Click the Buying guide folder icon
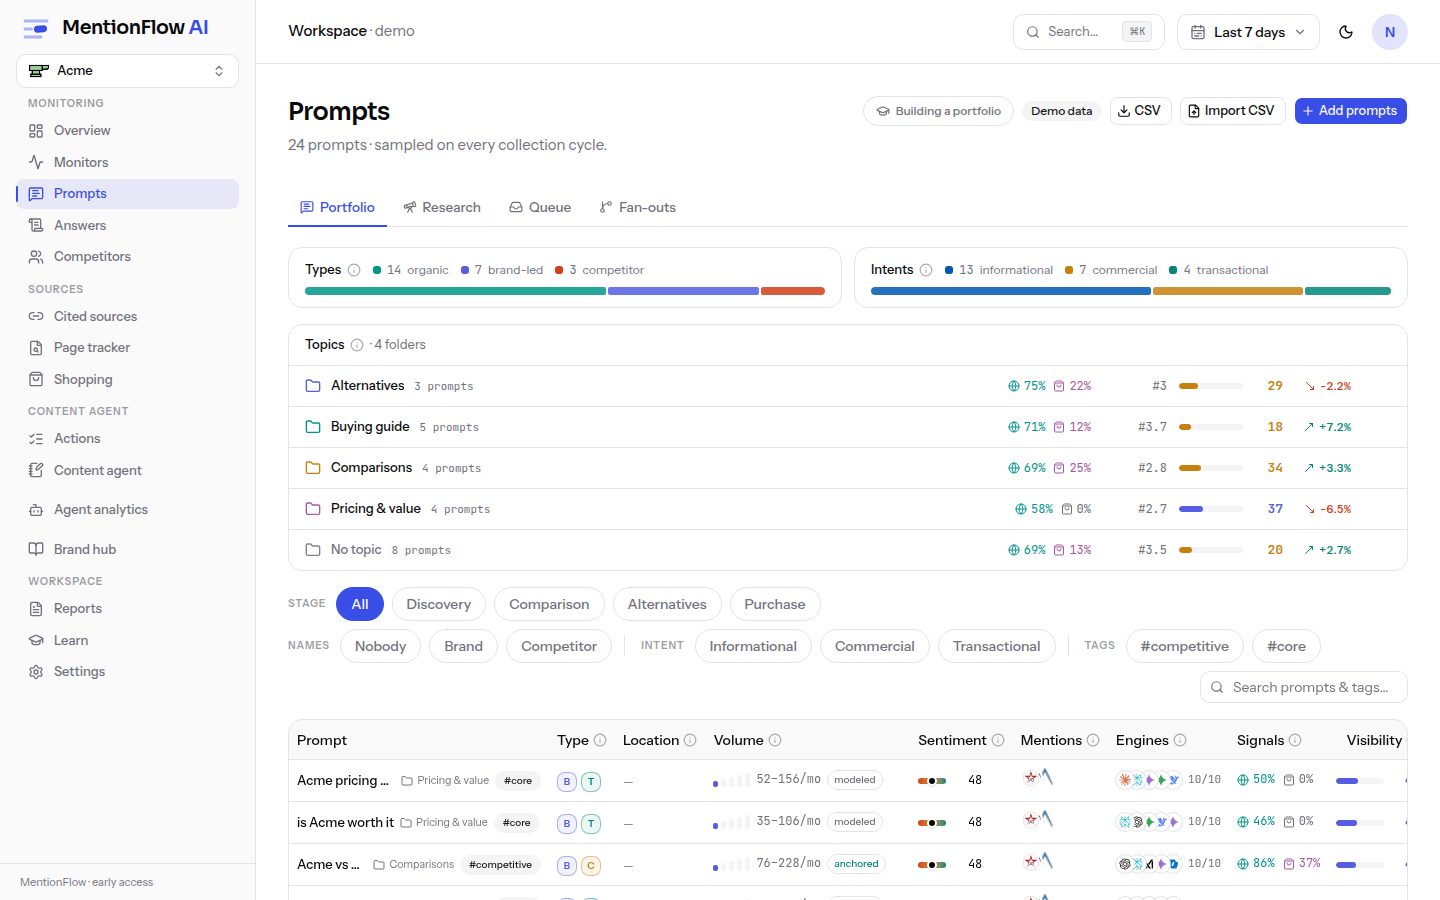The width and height of the screenshot is (1440, 900). (313, 427)
